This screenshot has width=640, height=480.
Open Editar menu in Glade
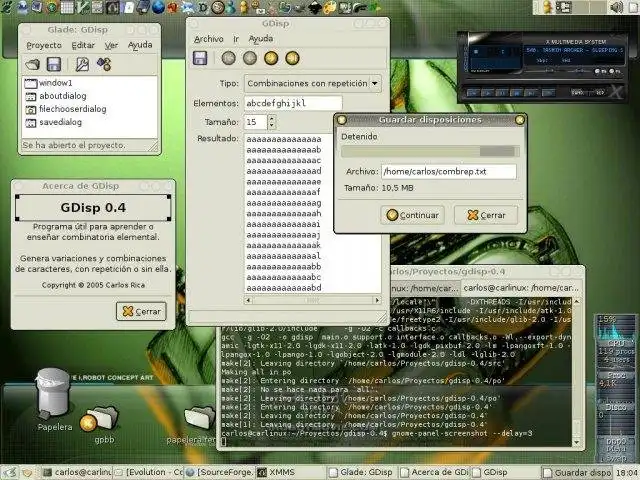83,45
